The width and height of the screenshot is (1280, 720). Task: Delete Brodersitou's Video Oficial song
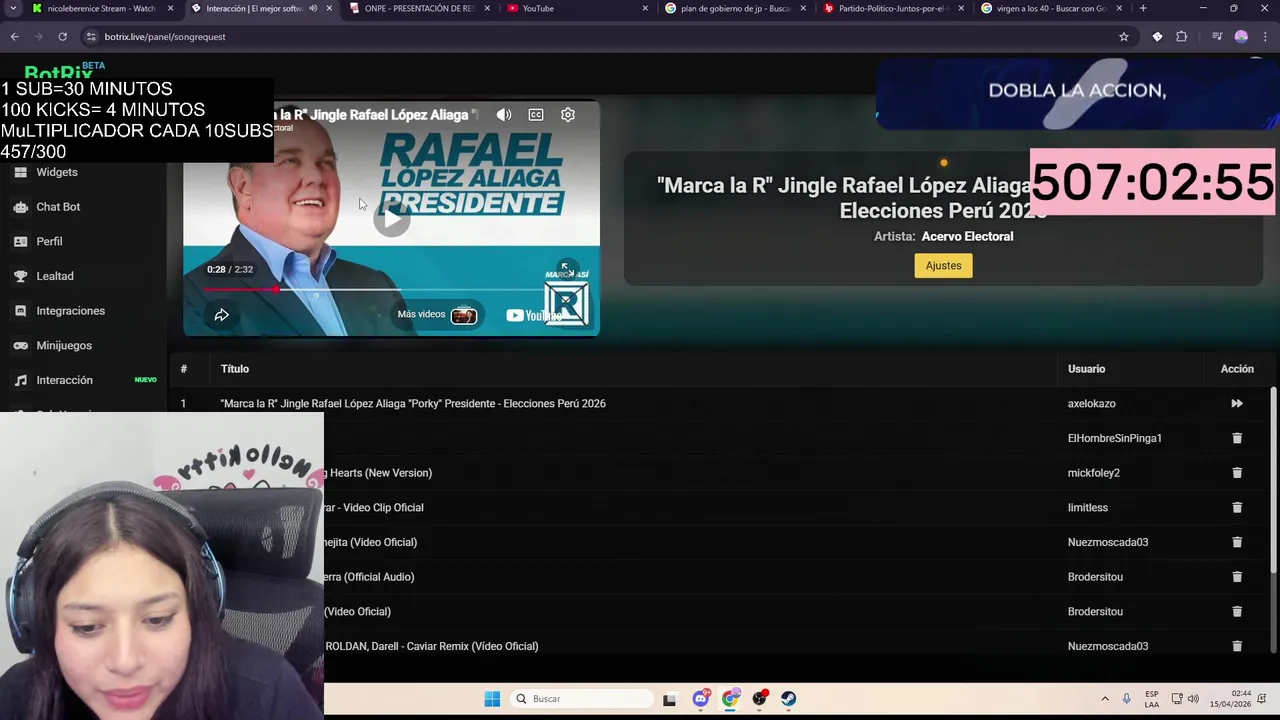[1237, 612]
